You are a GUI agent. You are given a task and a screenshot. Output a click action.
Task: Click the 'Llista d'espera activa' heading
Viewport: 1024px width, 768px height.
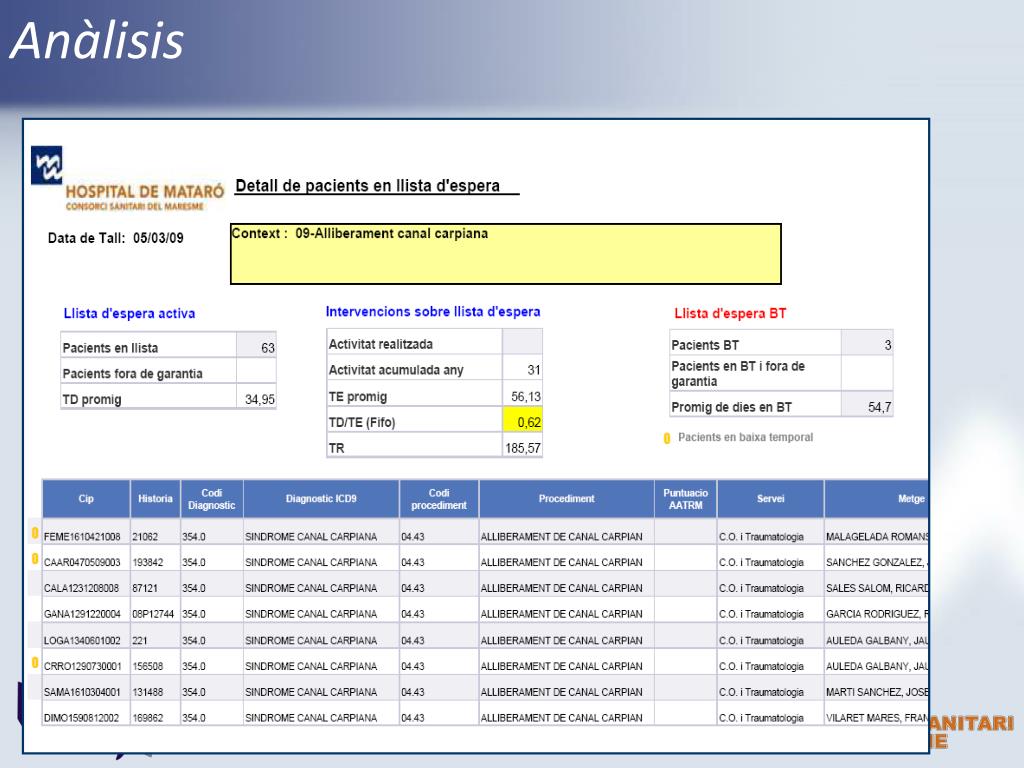(129, 313)
